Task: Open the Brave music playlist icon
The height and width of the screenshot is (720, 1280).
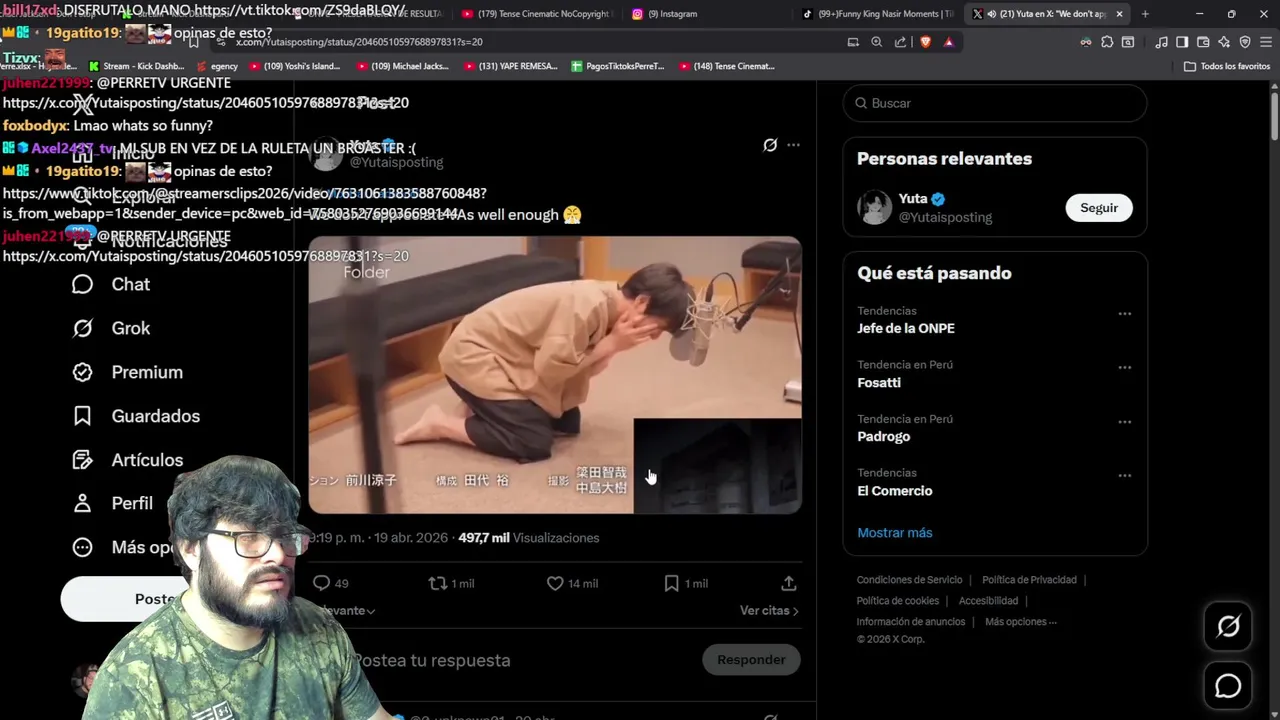Action: 1161,42
